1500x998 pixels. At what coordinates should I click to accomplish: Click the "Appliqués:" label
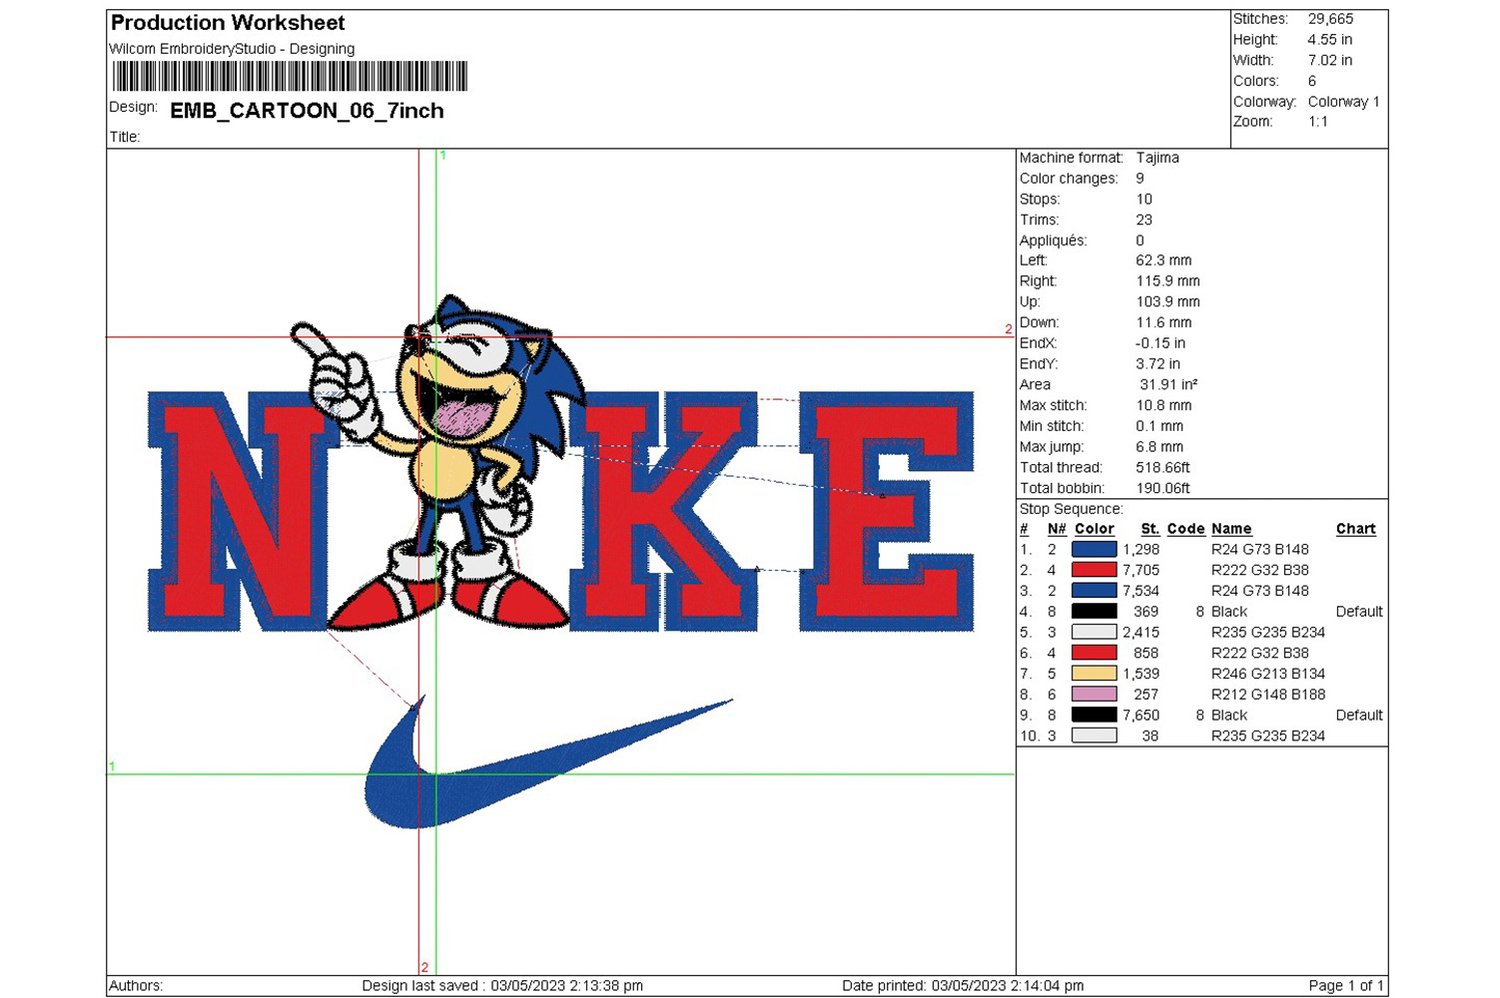click(x=1053, y=241)
